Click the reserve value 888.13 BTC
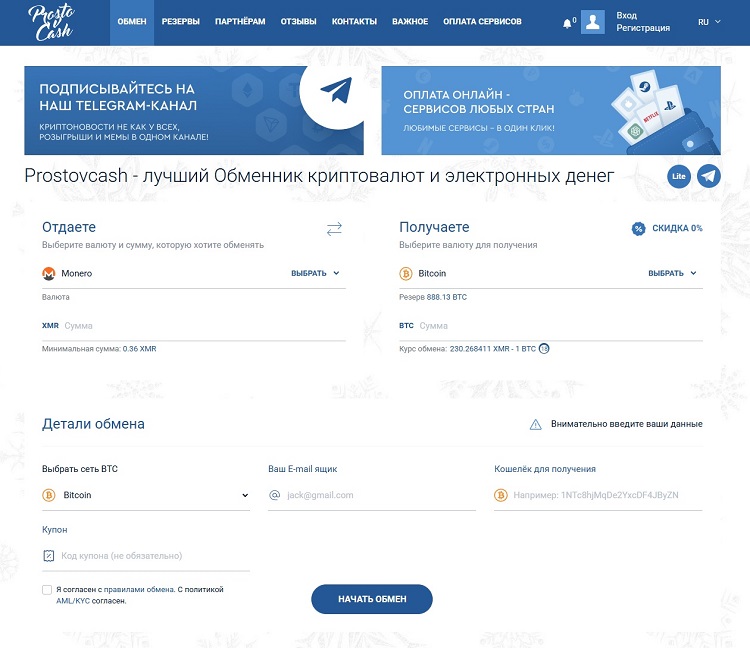 [447, 297]
